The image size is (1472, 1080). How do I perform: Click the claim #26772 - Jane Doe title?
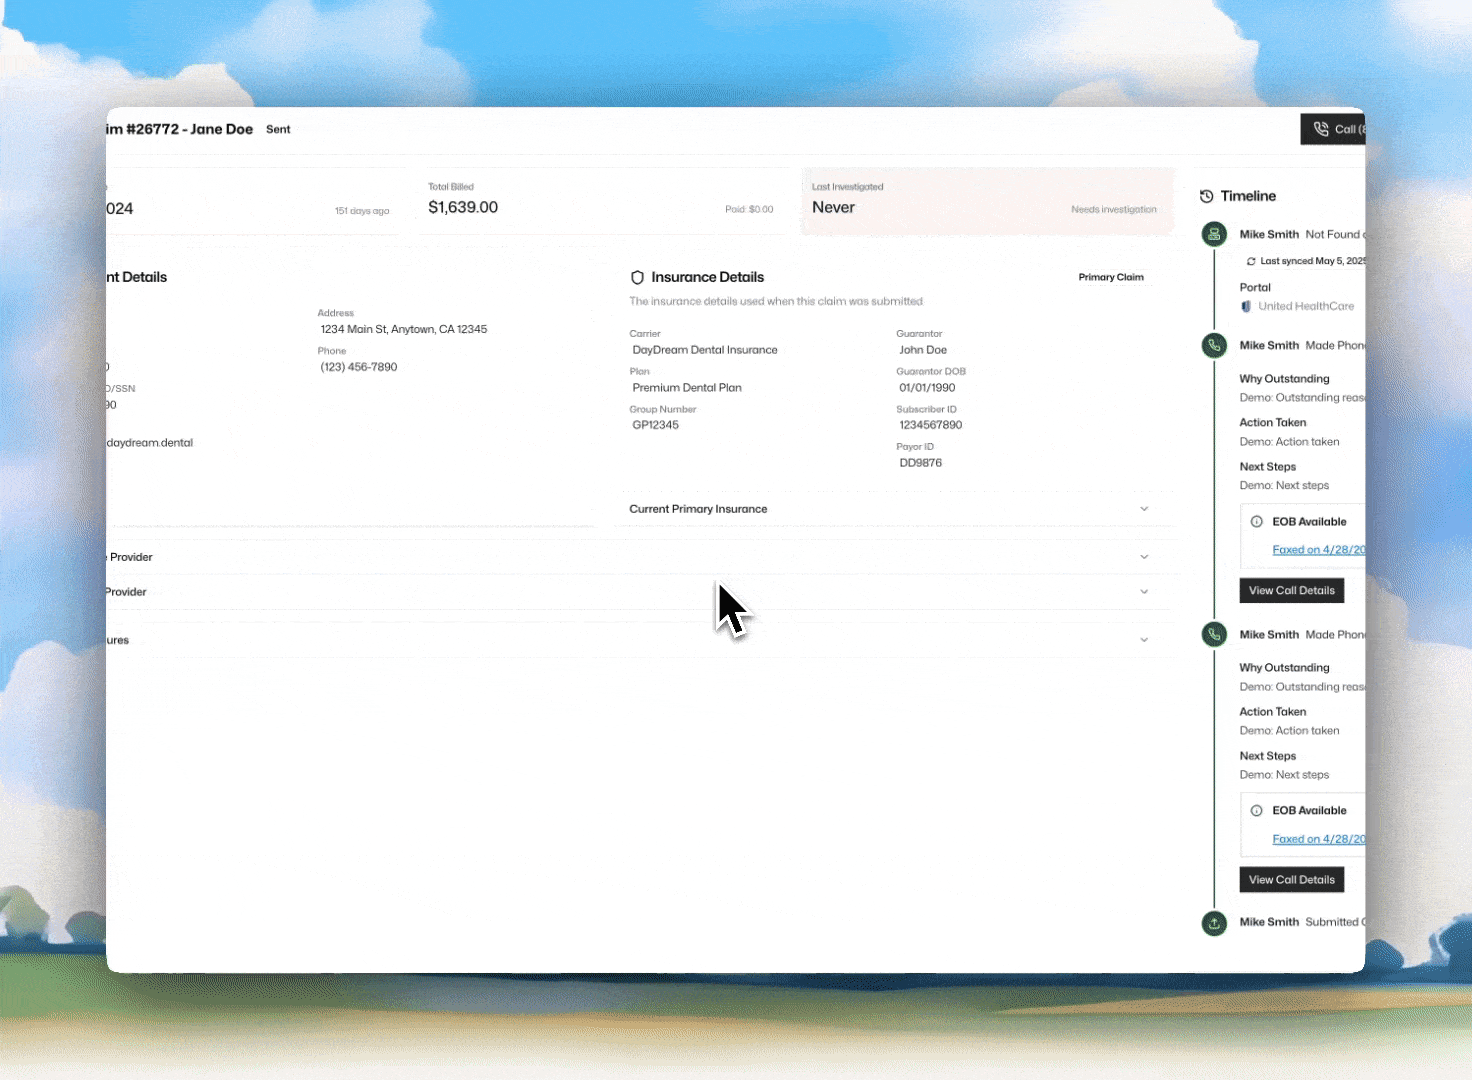[180, 129]
